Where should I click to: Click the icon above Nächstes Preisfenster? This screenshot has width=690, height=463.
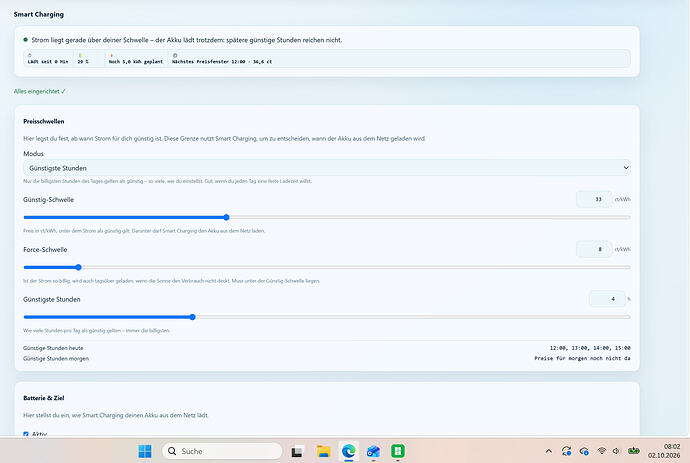coord(175,55)
